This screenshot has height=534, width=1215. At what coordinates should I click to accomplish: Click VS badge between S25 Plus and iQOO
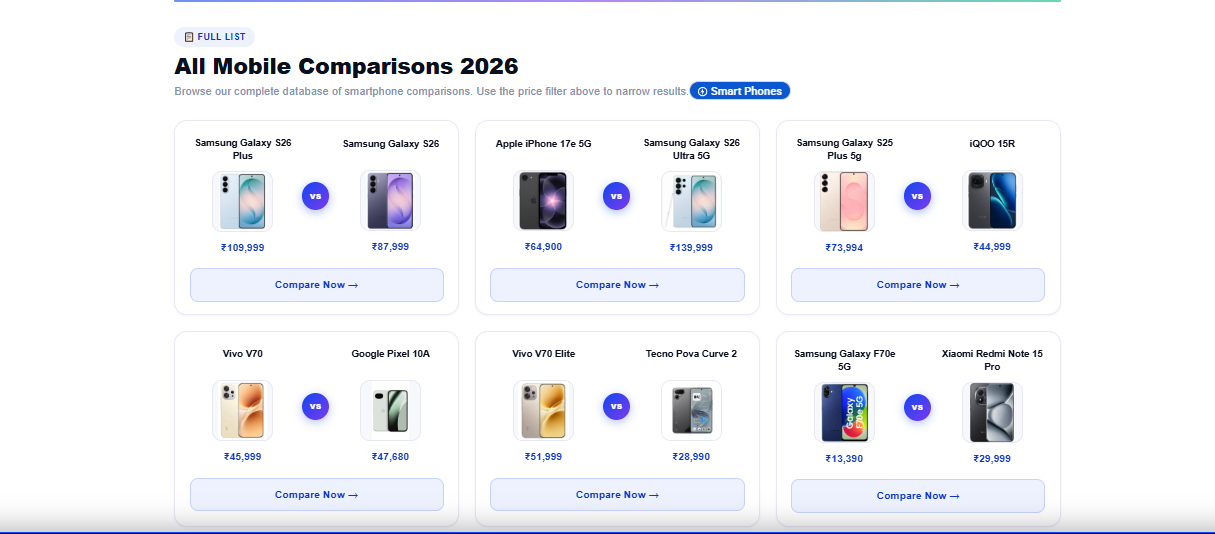pos(917,196)
